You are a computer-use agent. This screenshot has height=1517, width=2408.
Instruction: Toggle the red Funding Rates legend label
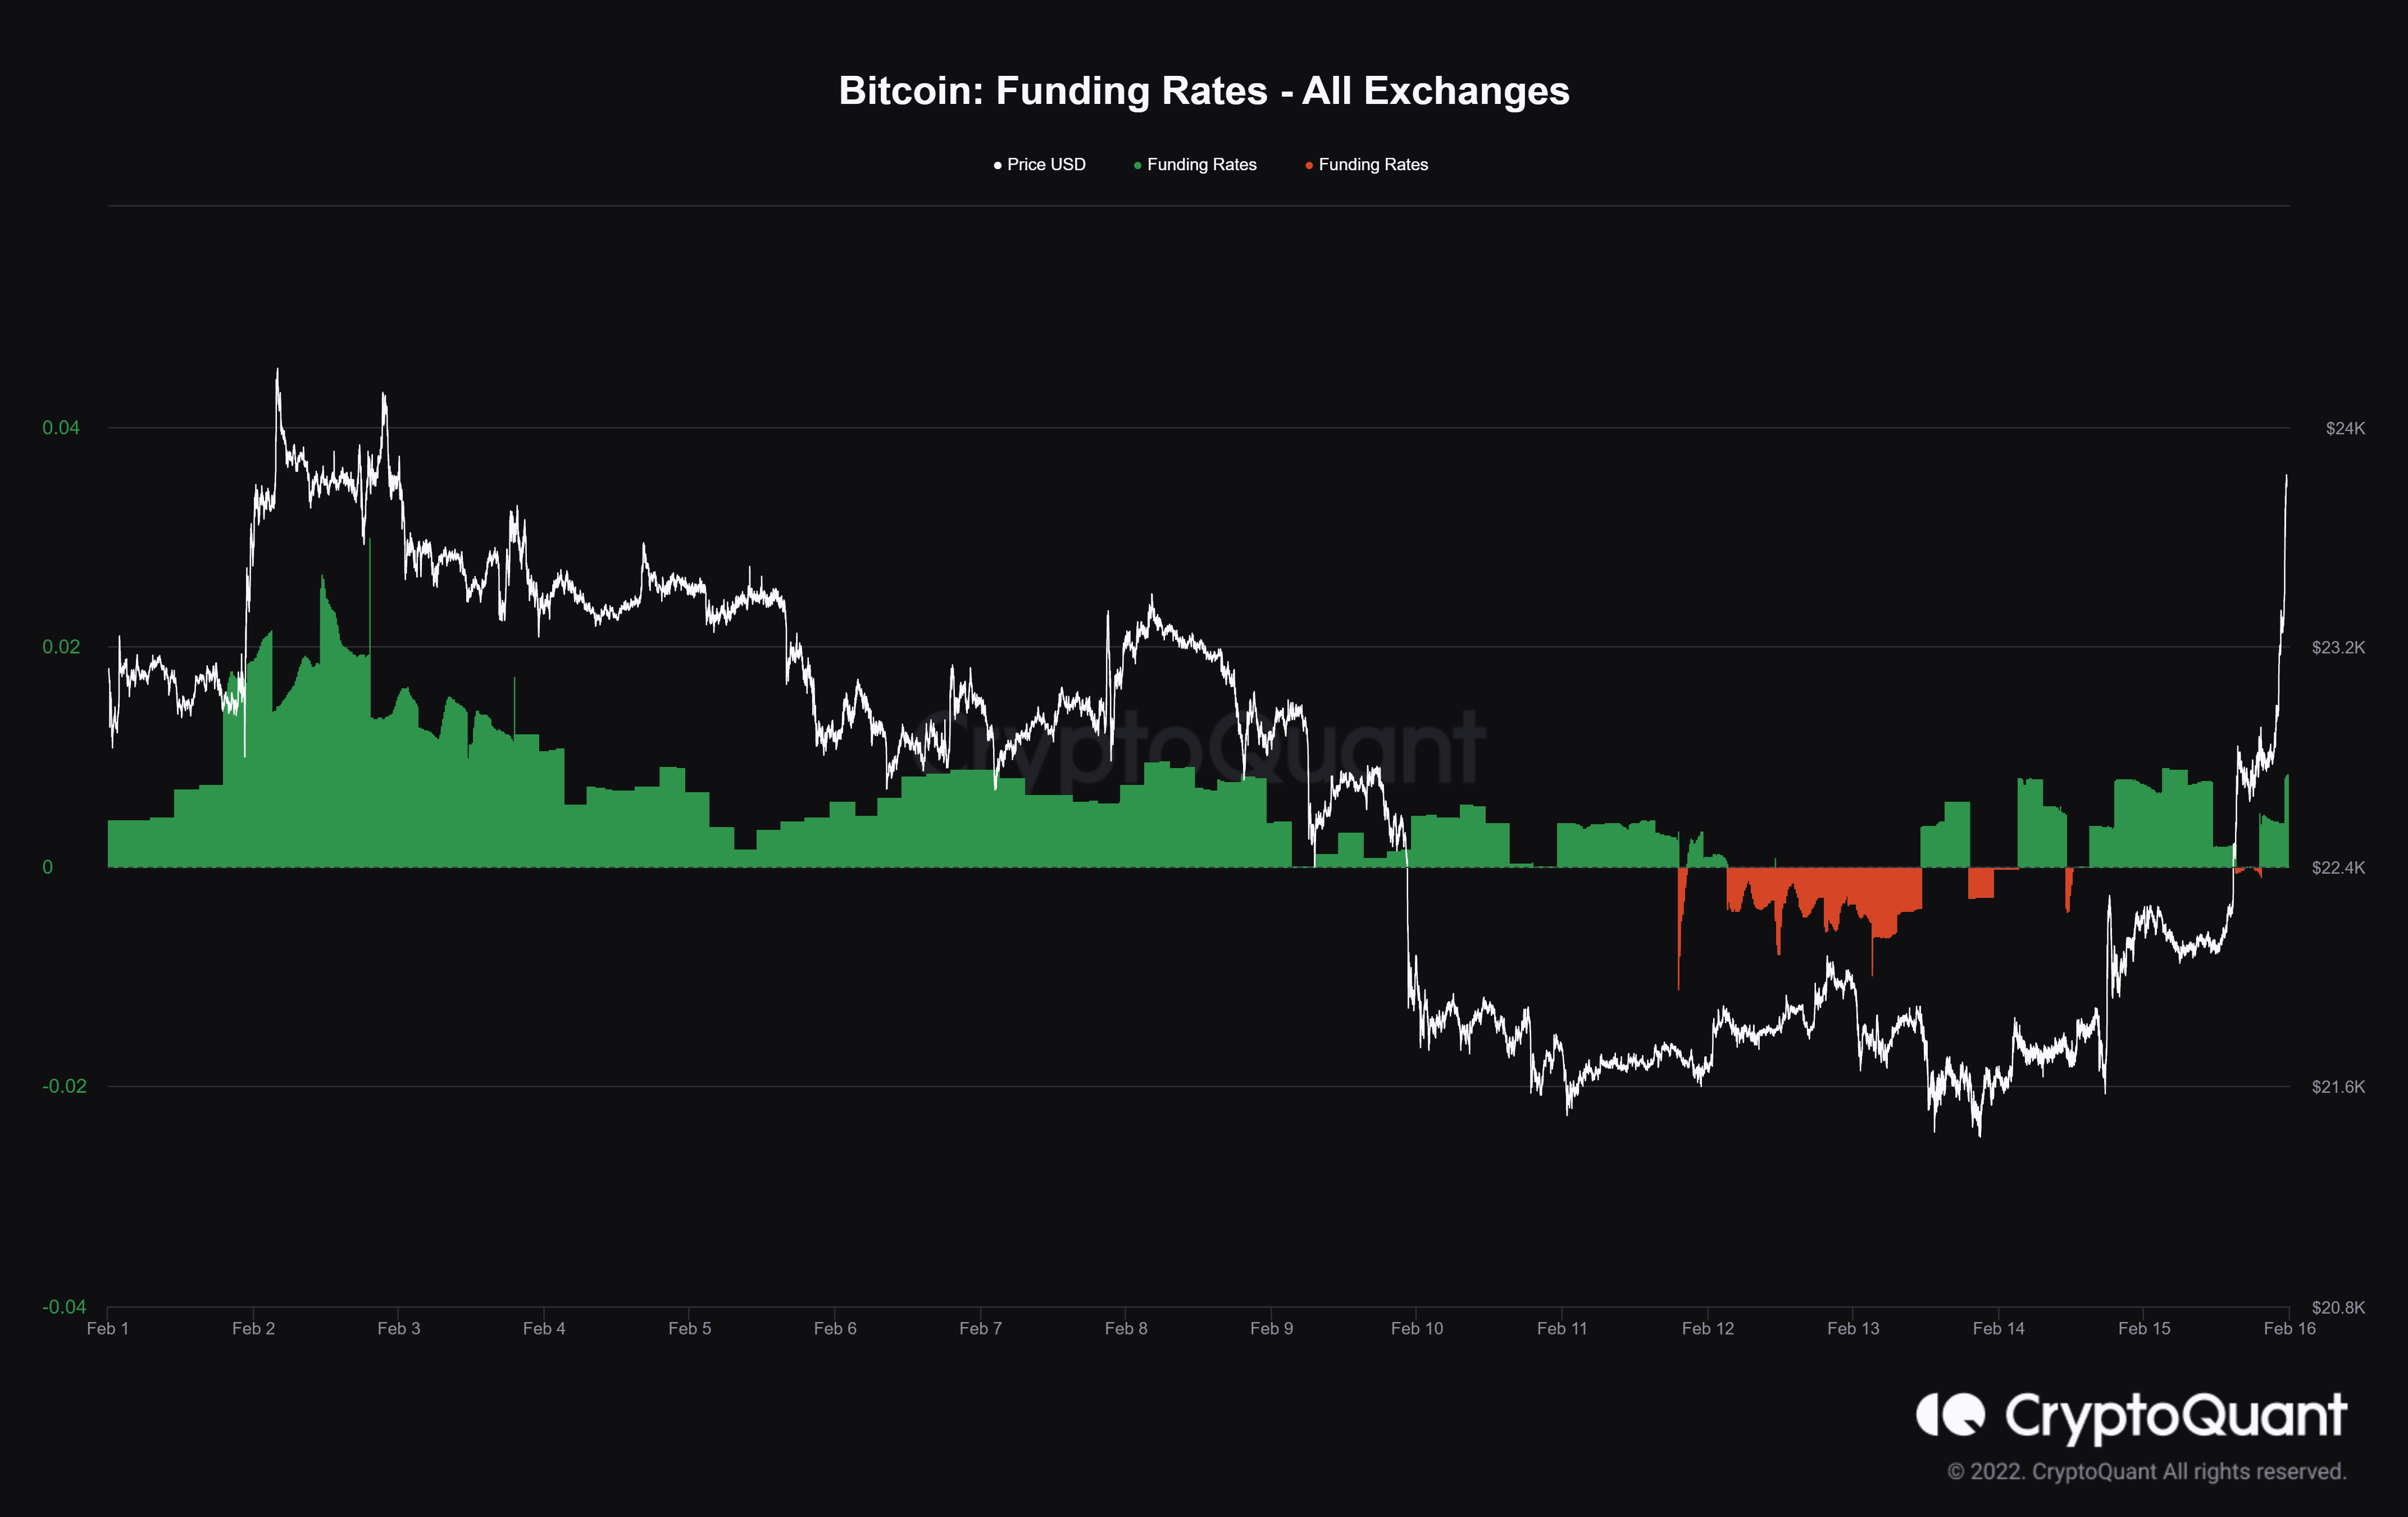point(1373,165)
